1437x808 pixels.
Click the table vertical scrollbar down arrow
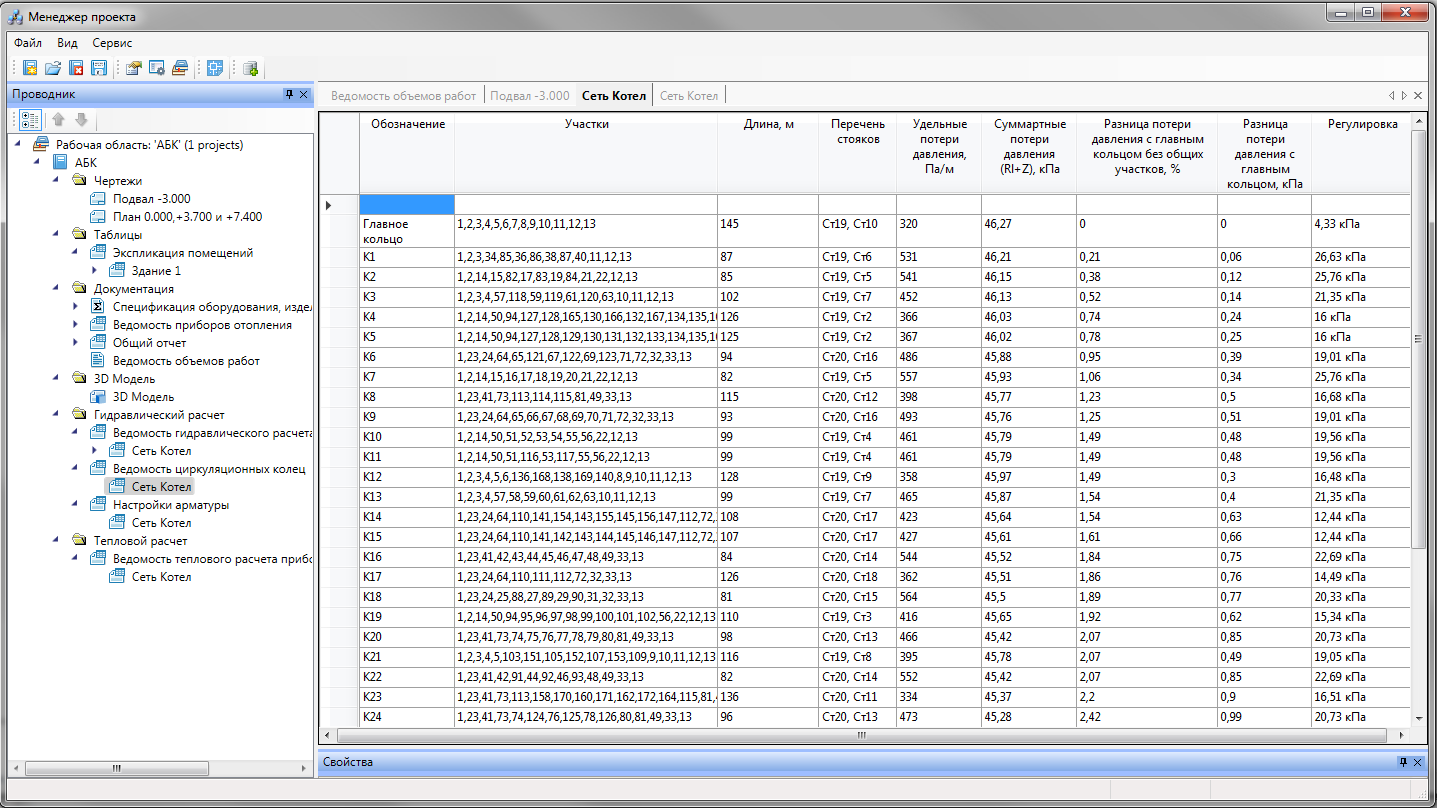1418,718
